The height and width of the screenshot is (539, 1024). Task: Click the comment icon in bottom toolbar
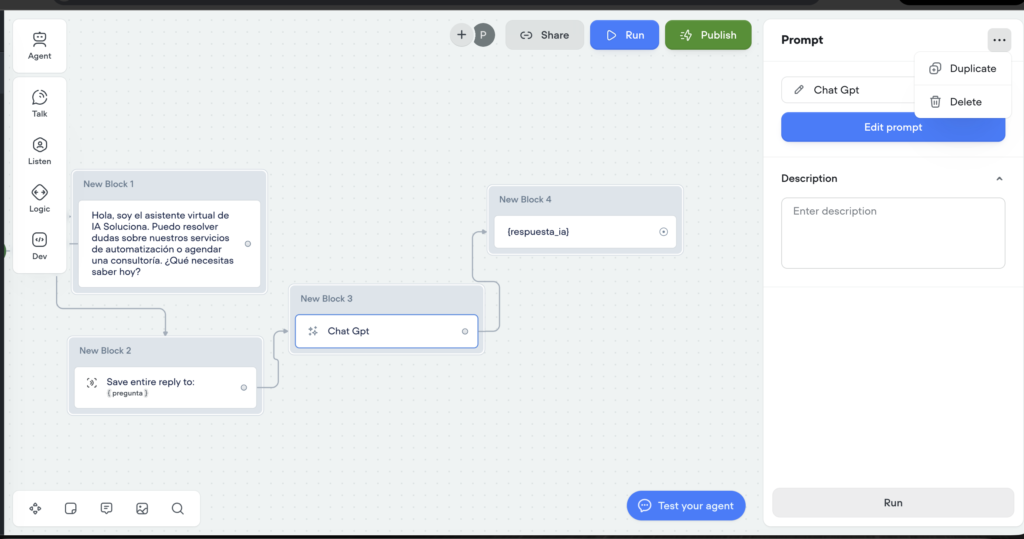(x=106, y=508)
